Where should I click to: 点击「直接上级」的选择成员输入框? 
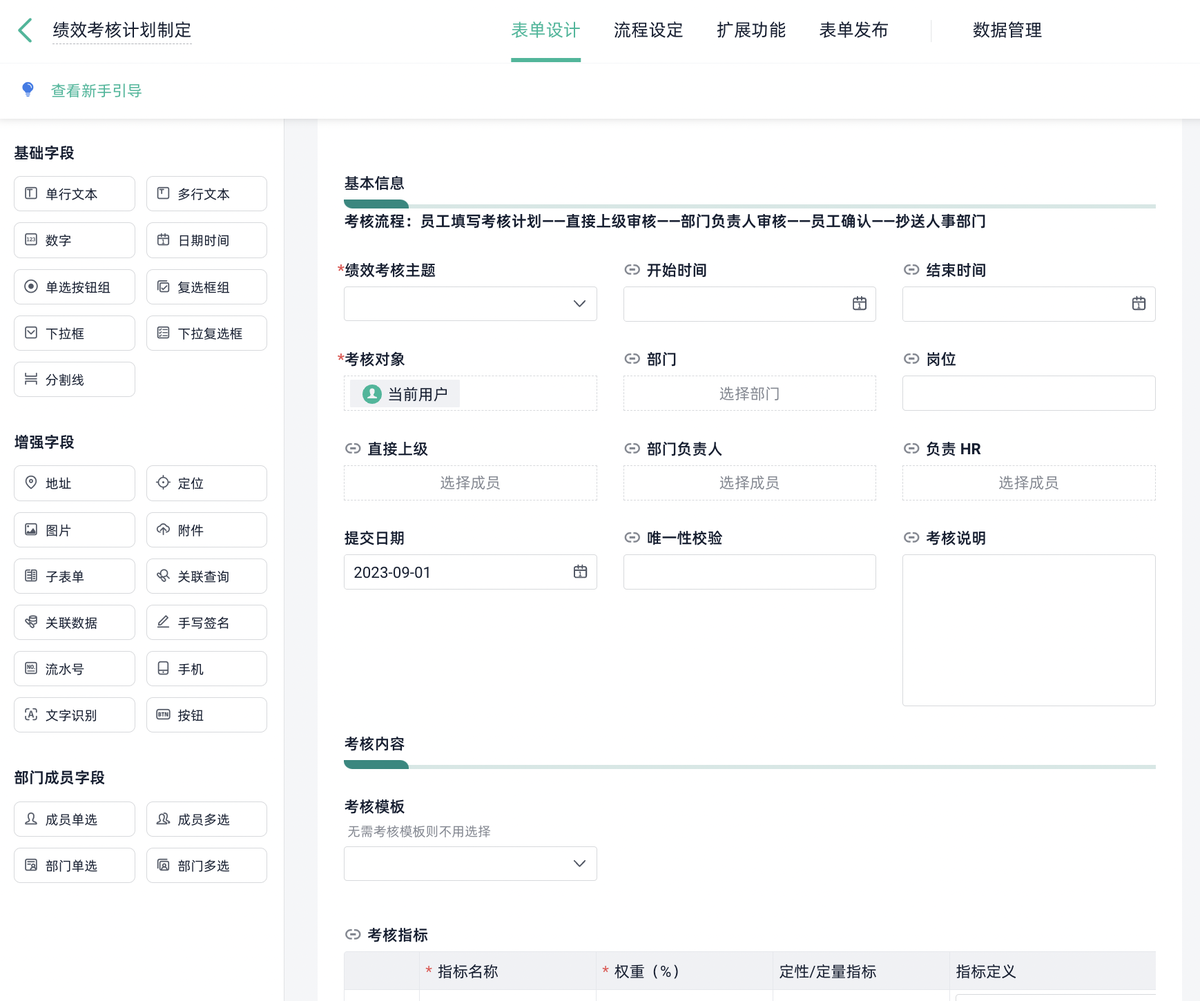point(470,482)
